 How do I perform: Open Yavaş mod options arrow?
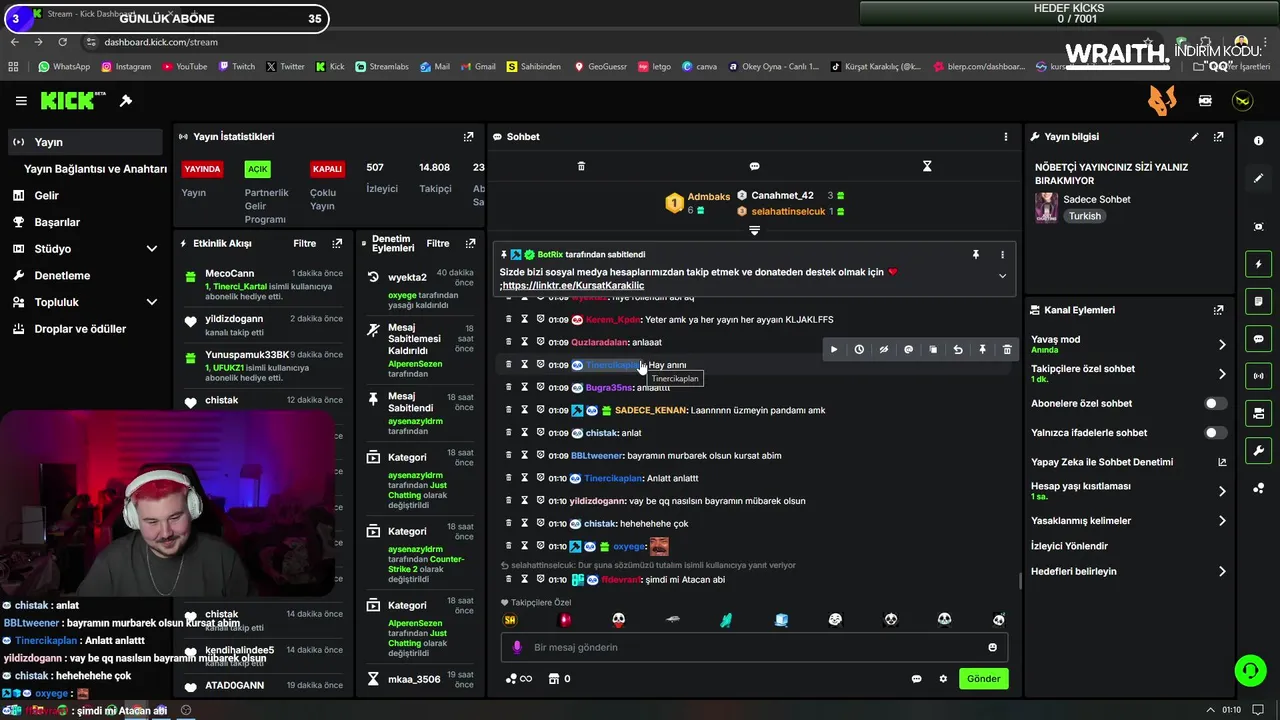tap(1222, 345)
